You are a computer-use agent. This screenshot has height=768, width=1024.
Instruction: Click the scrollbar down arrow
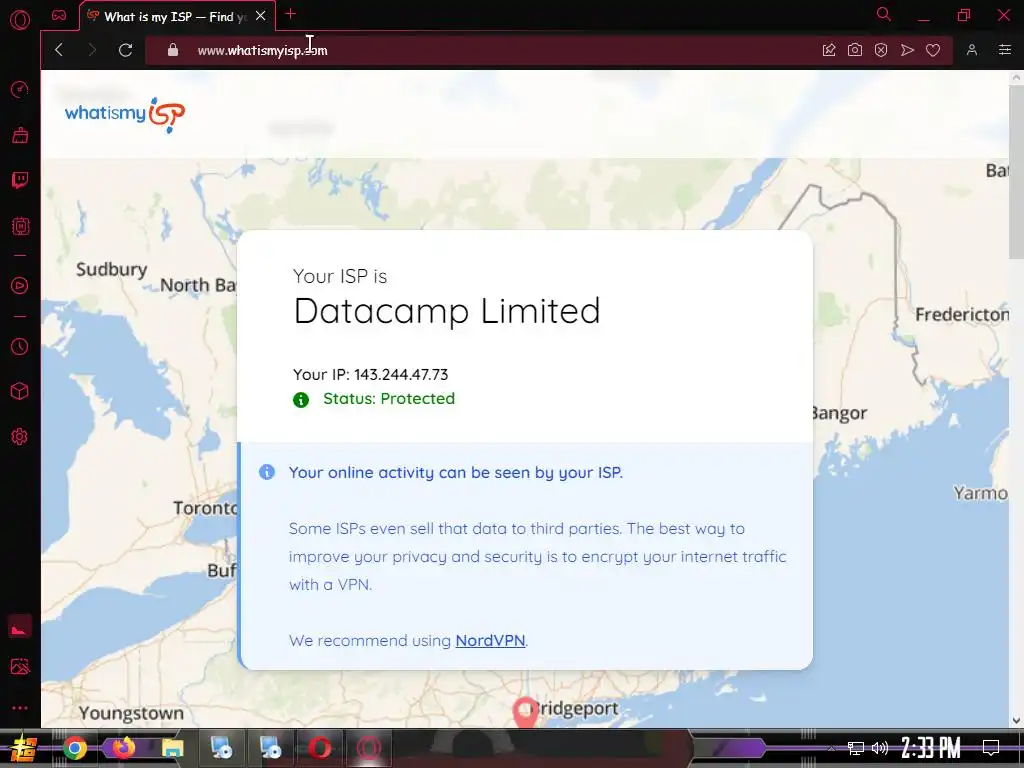[x=1016, y=720]
